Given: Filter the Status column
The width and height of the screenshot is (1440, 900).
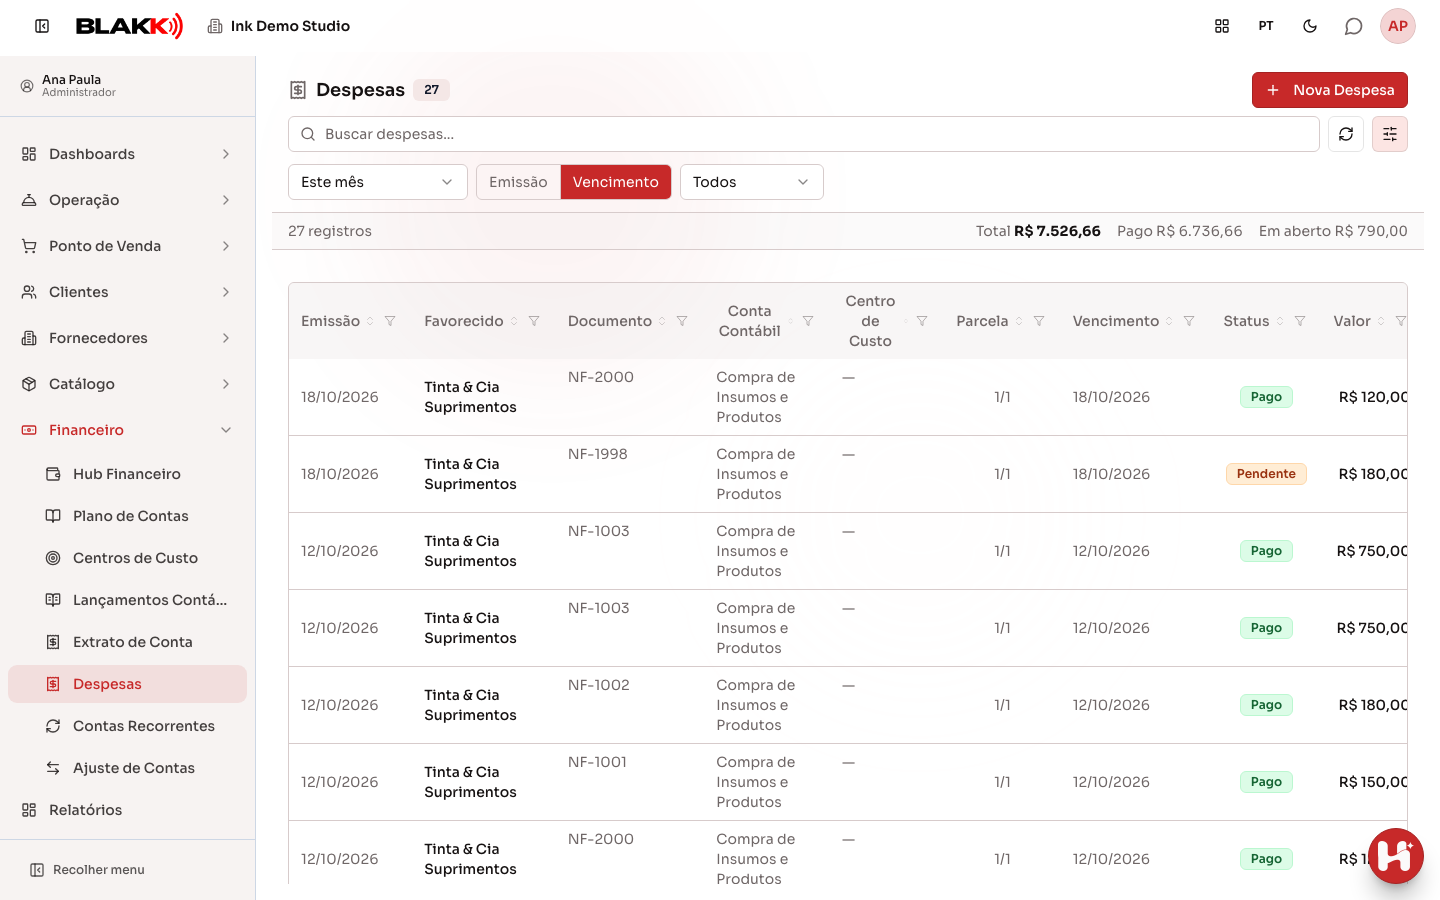Looking at the screenshot, I should [x=1300, y=321].
